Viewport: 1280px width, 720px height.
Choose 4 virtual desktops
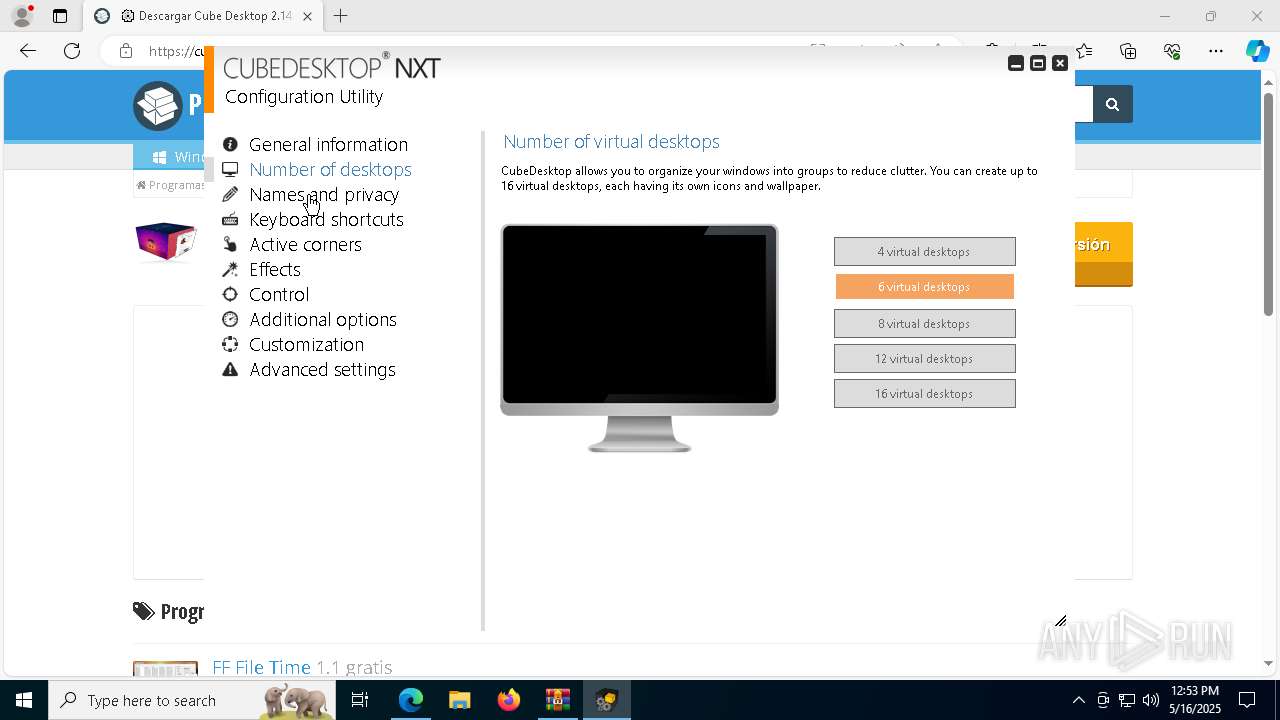[924, 251]
